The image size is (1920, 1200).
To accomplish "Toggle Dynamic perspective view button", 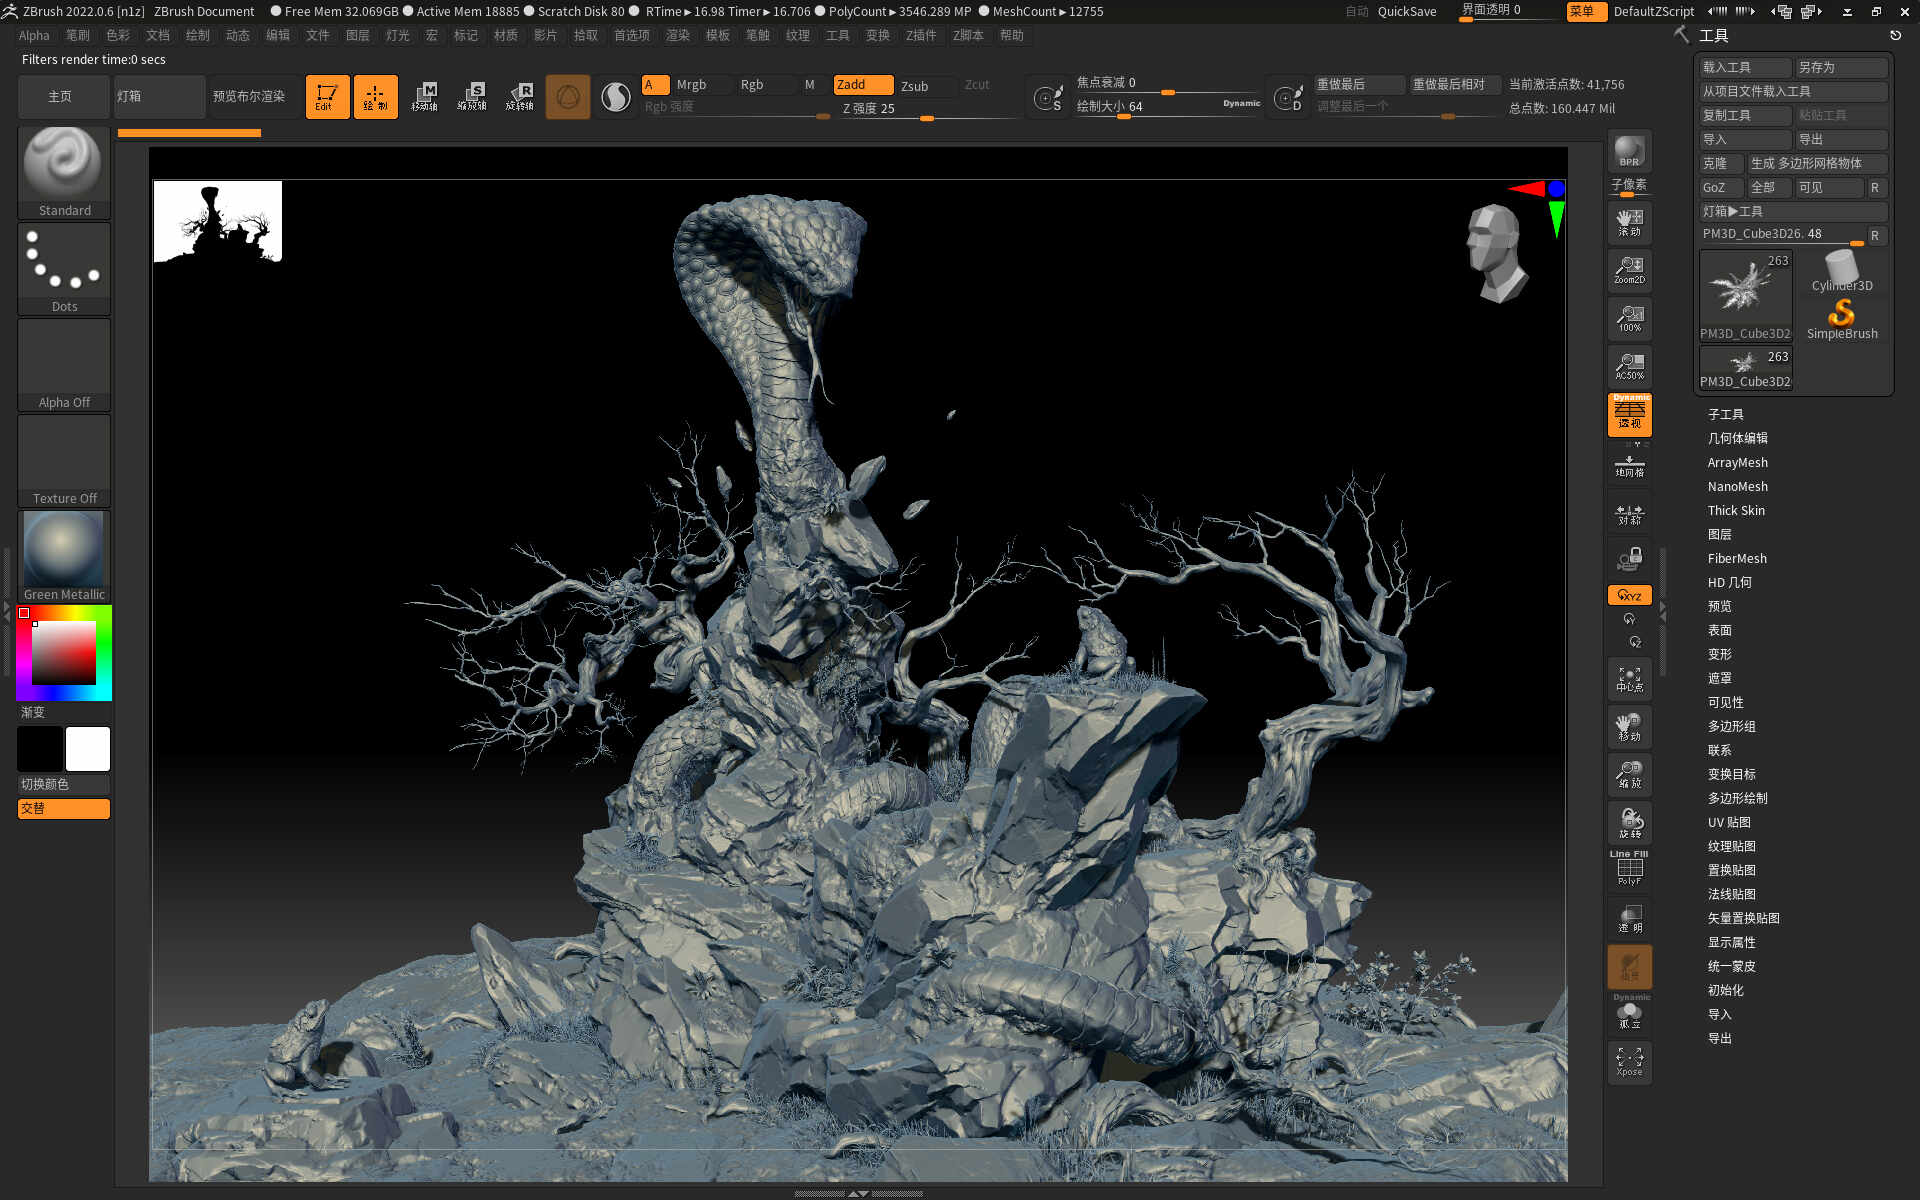I will tap(1629, 415).
